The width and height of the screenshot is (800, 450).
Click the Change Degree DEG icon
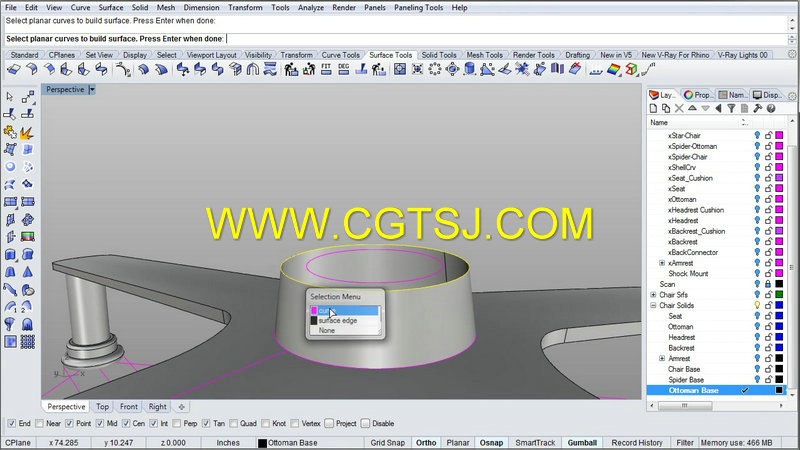344,70
